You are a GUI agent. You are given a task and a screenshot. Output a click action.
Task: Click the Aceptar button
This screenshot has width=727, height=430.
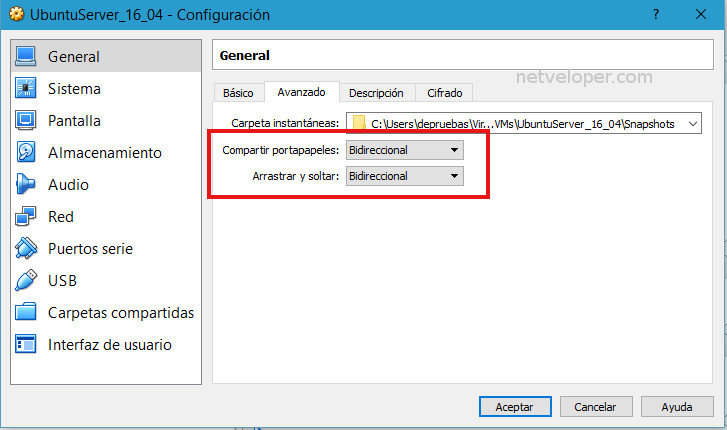point(515,407)
